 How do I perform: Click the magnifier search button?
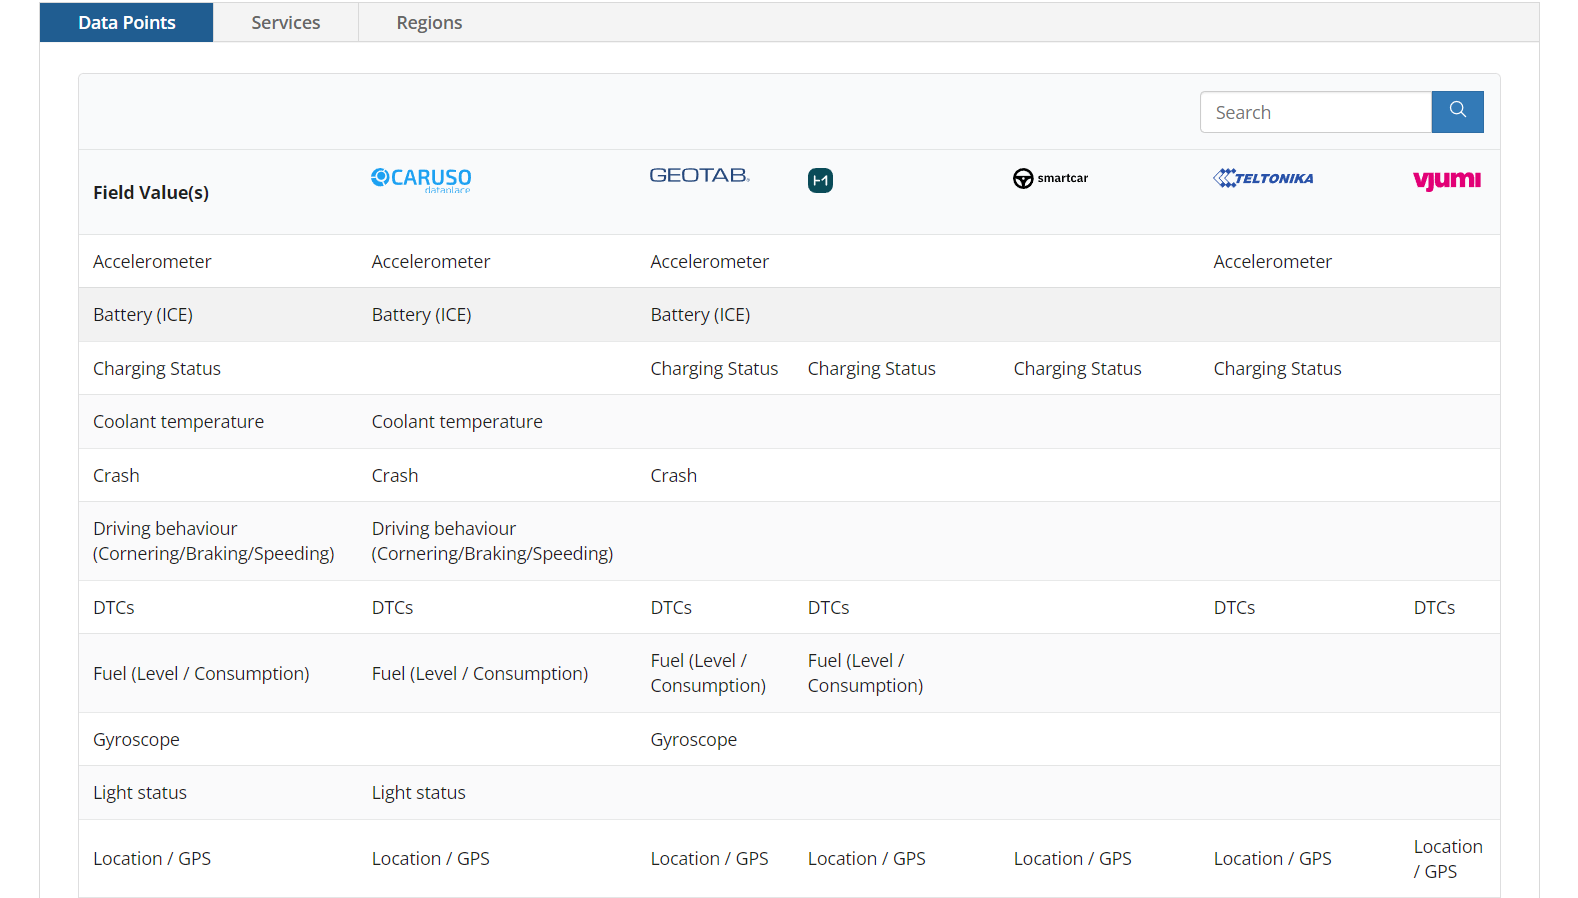tap(1457, 112)
